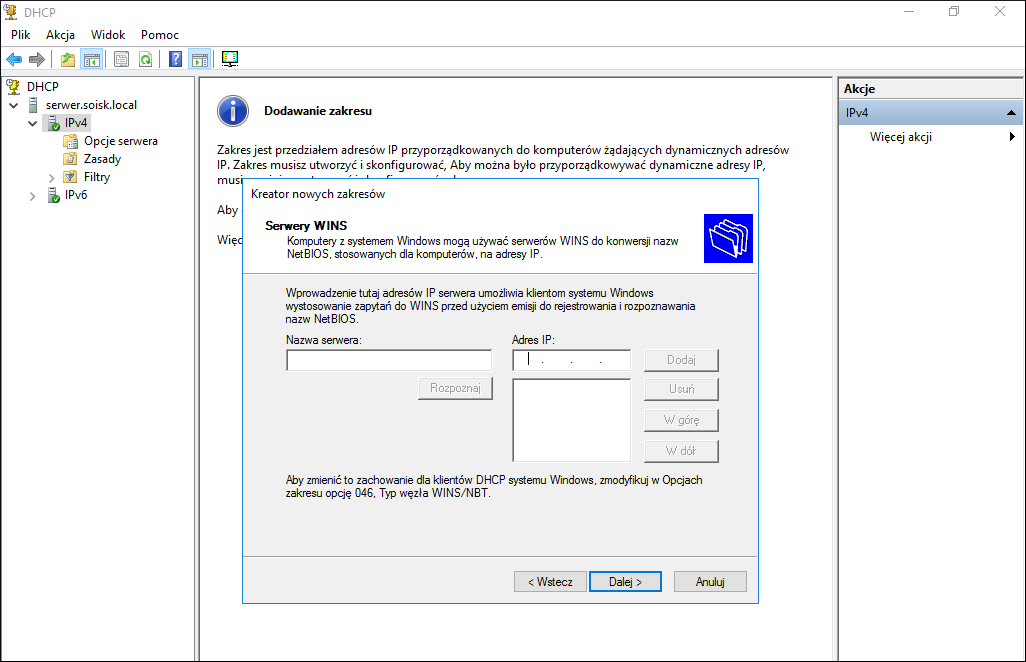
Task: Click the IPv4 node icon
Action: tap(54, 123)
